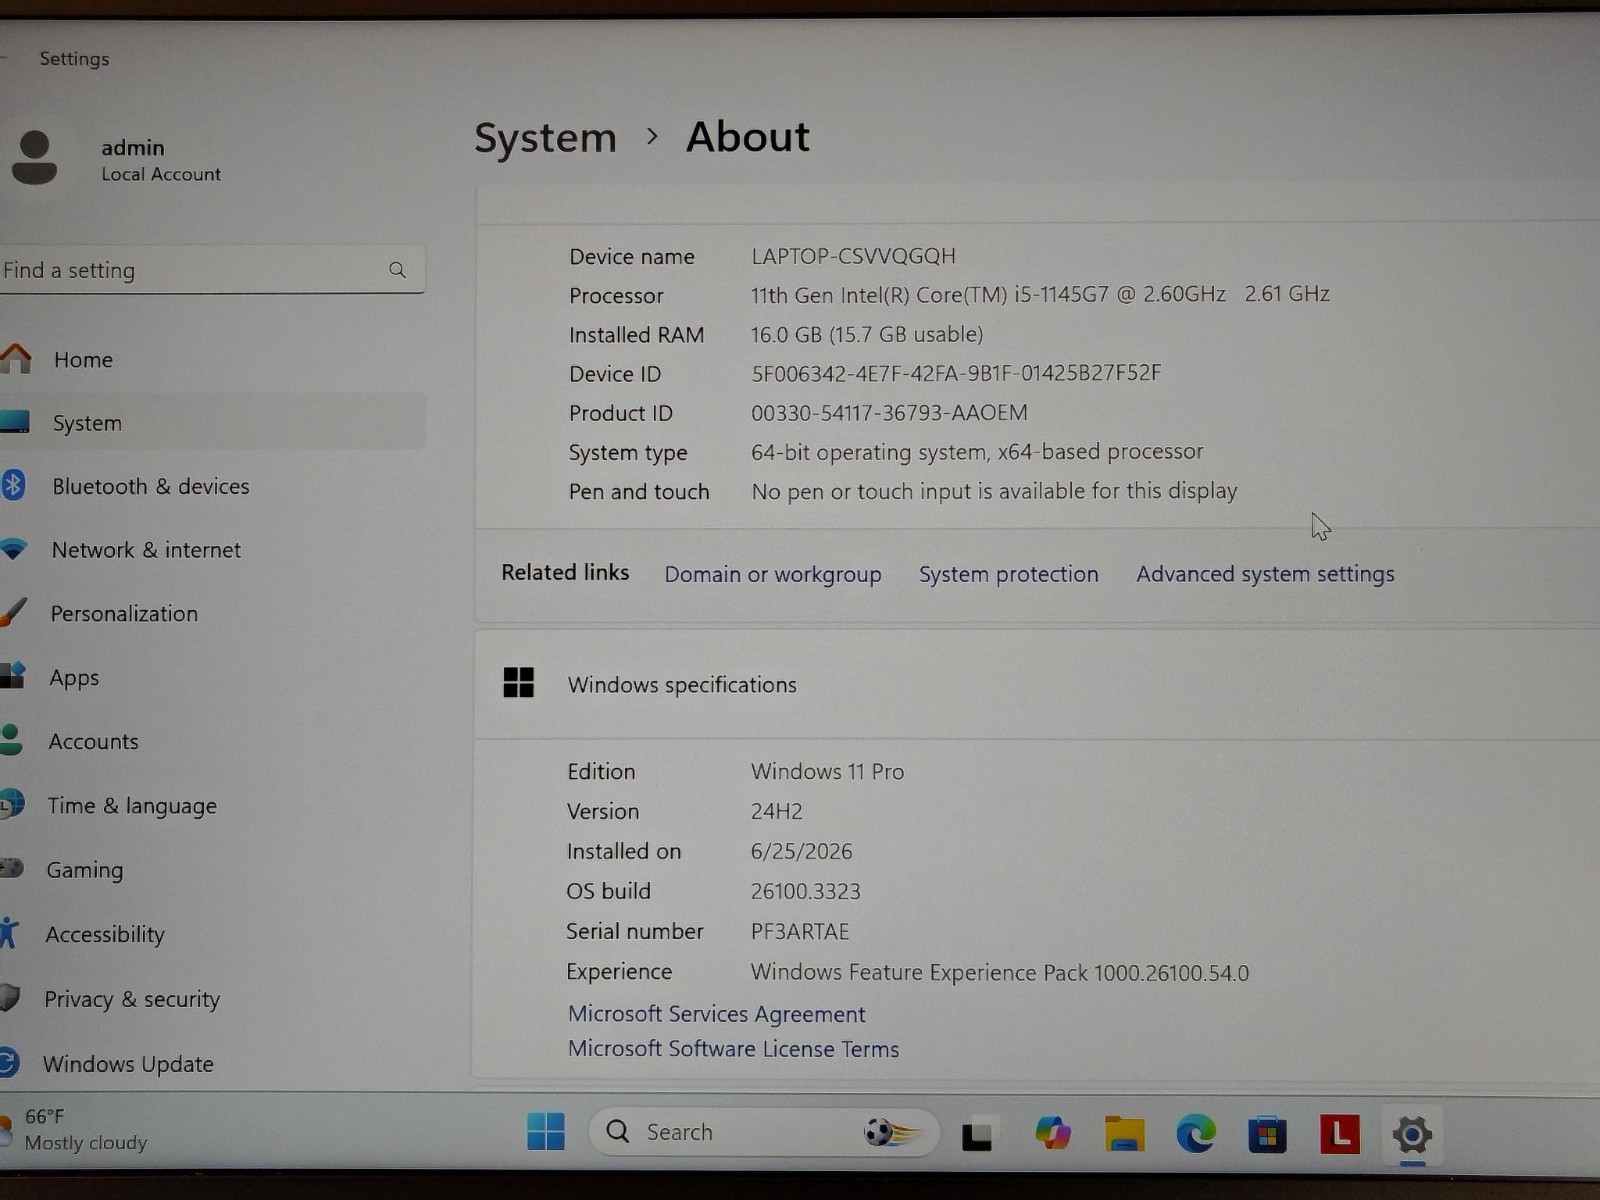Select the device name LAPTOP-CSVVQGQH
1600x1200 pixels.
(x=853, y=256)
